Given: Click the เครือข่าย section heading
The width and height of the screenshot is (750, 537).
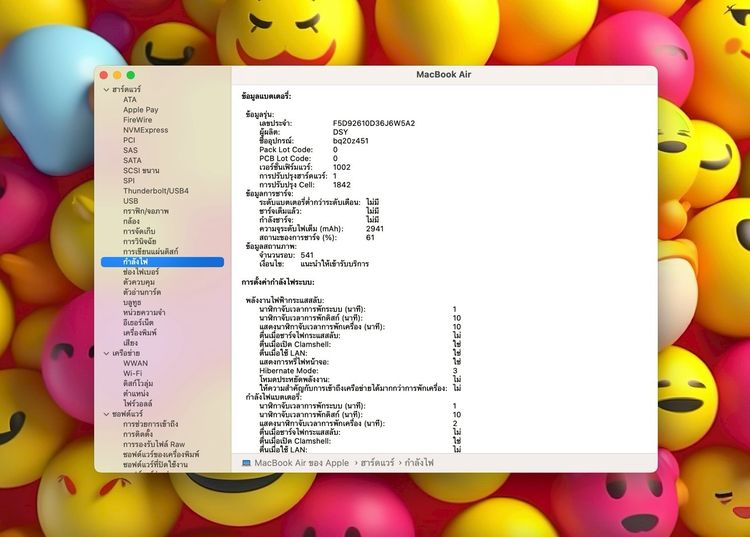Looking at the screenshot, I should (126, 353).
